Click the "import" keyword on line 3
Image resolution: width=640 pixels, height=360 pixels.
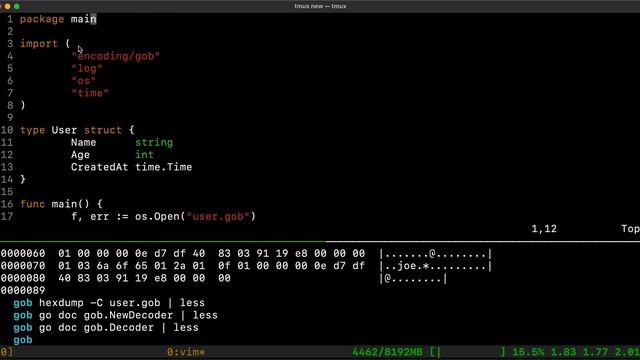pyautogui.click(x=39, y=44)
